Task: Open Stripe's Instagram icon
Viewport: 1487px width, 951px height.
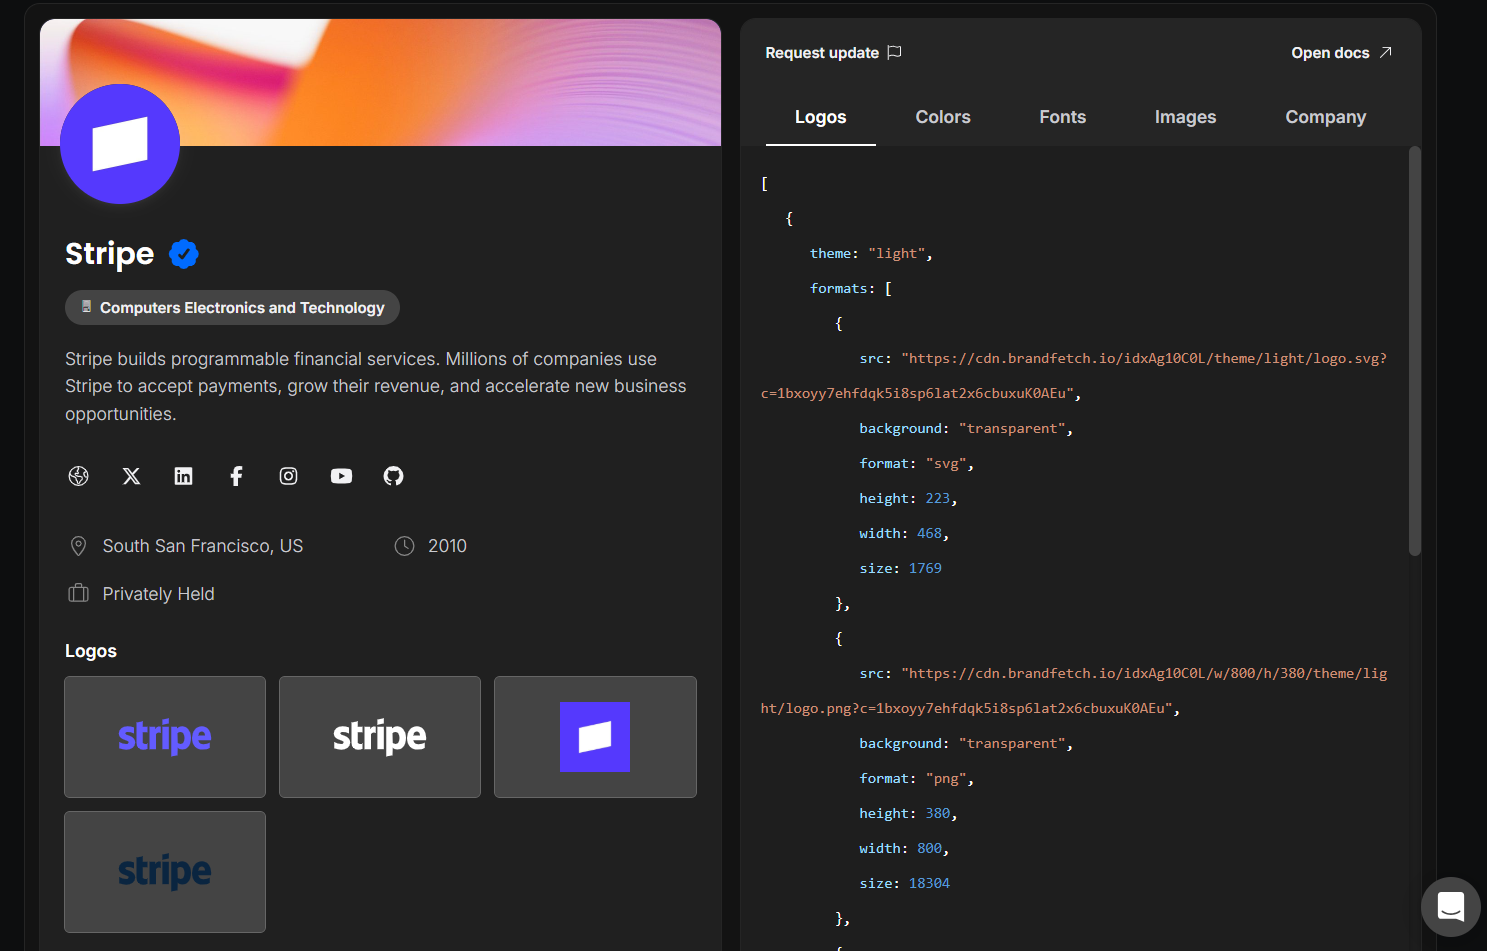Action: (289, 476)
